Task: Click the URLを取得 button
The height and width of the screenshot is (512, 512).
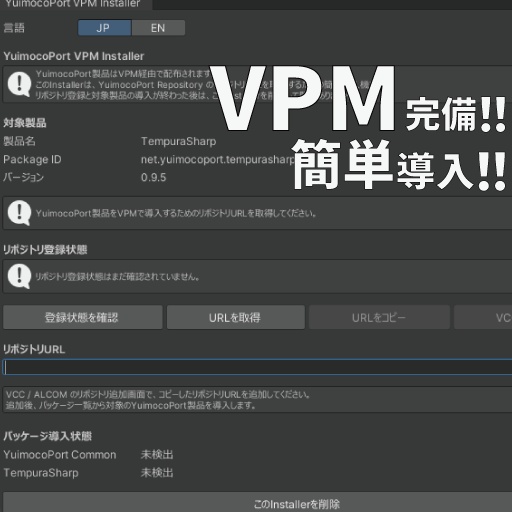Action: click(x=236, y=317)
